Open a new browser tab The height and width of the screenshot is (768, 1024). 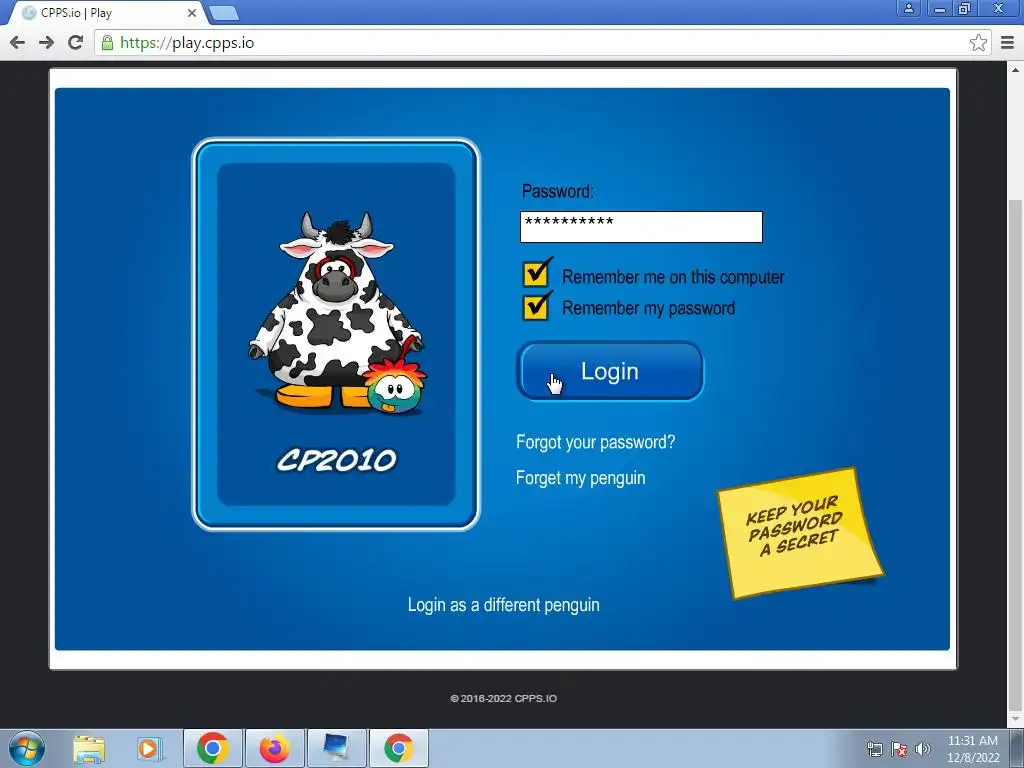[224, 13]
